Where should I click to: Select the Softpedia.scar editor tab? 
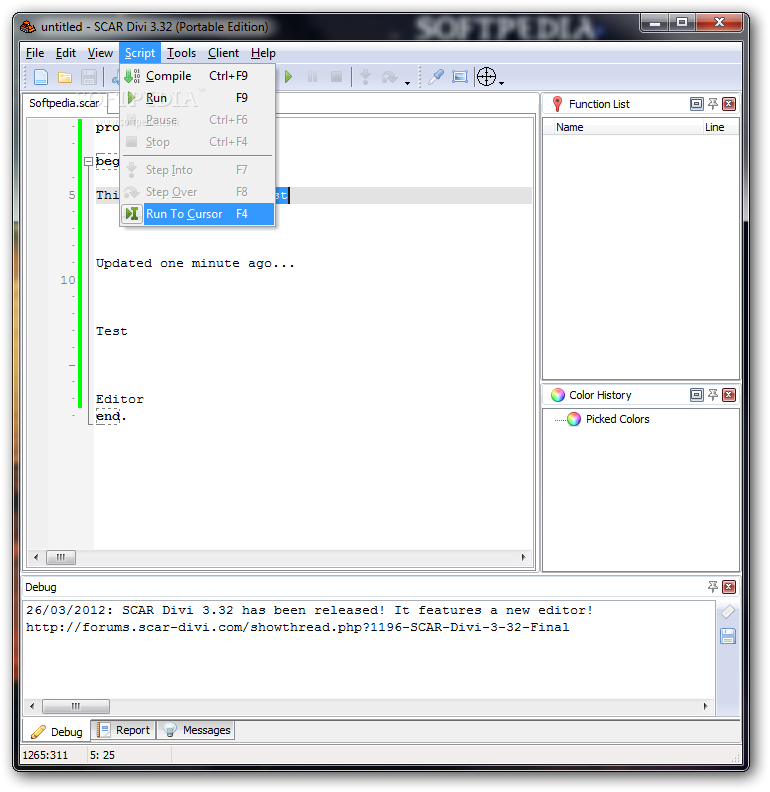(x=64, y=103)
